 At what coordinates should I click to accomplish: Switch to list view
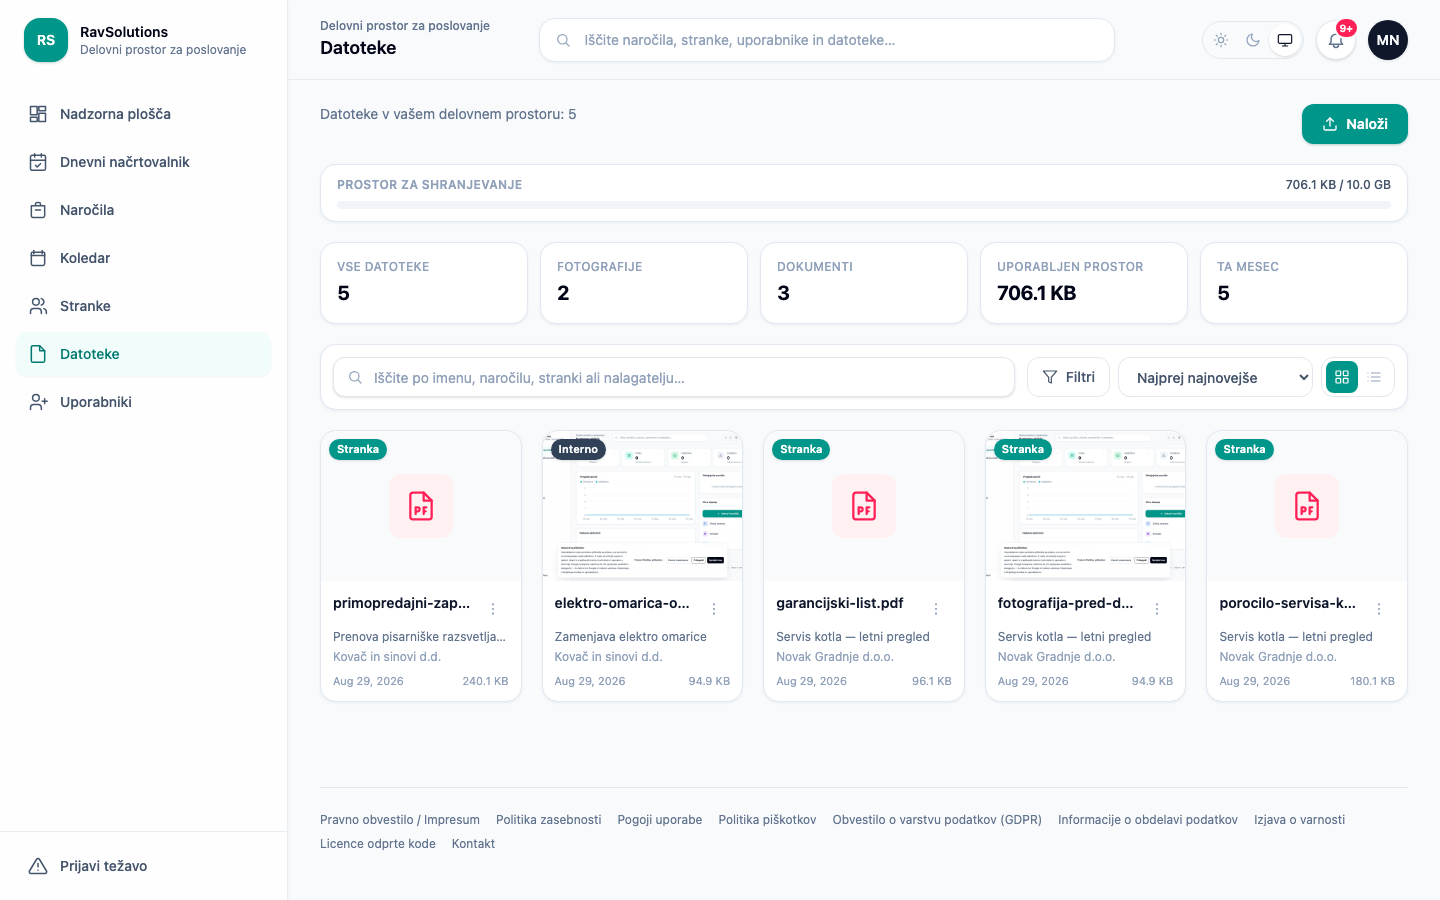point(1375,377)
